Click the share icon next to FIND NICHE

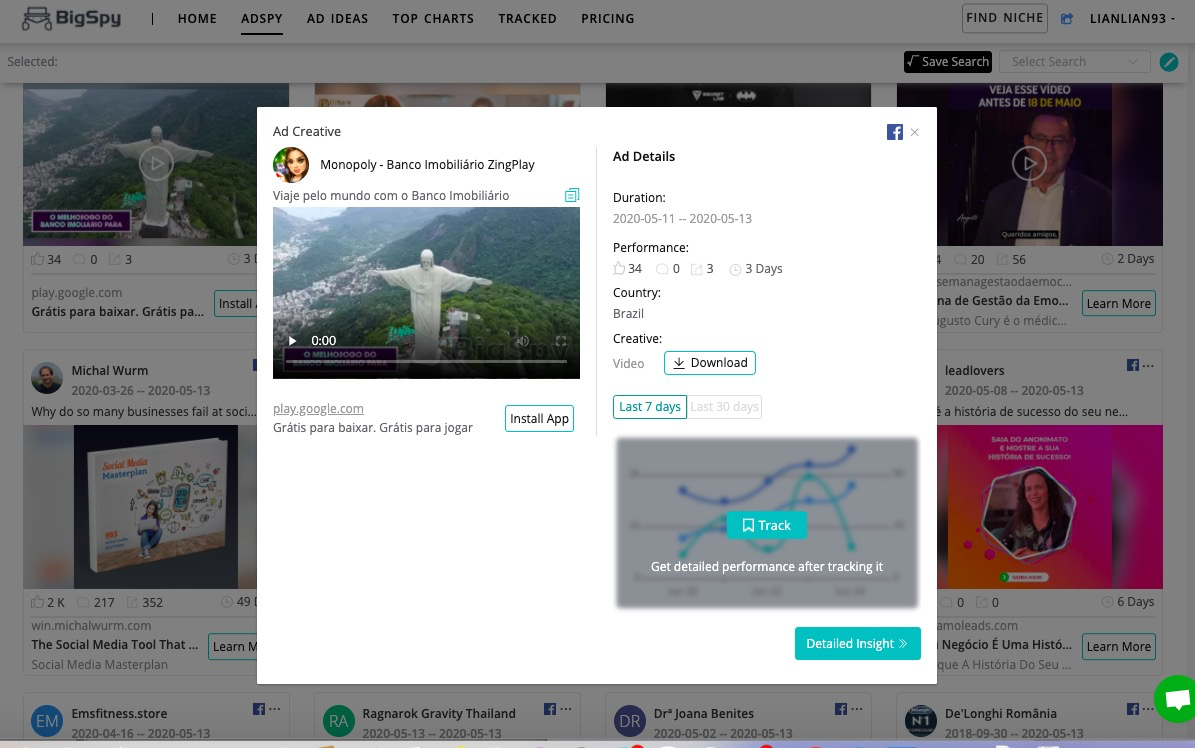coord(1067,18)
